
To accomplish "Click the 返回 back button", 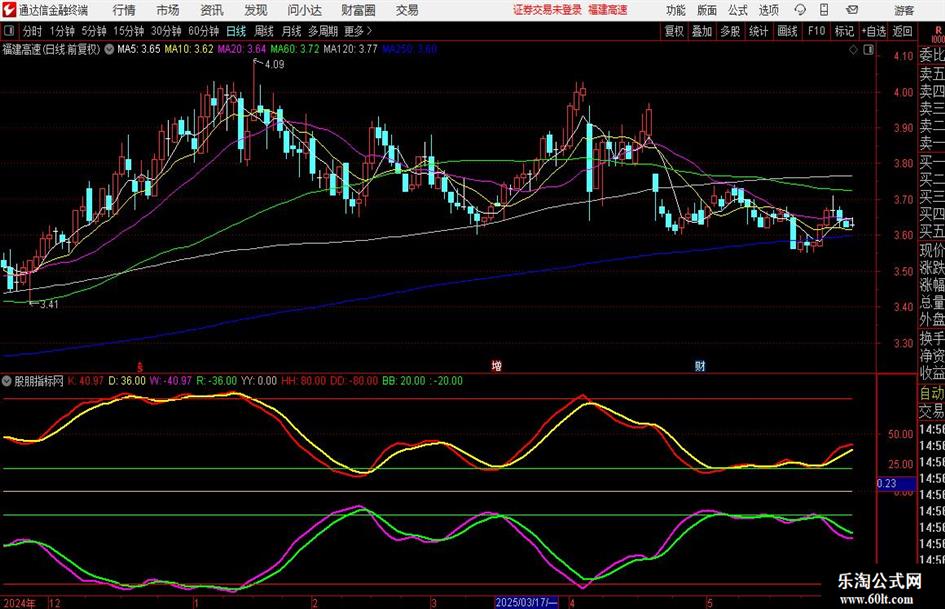I will click(902, 31).
